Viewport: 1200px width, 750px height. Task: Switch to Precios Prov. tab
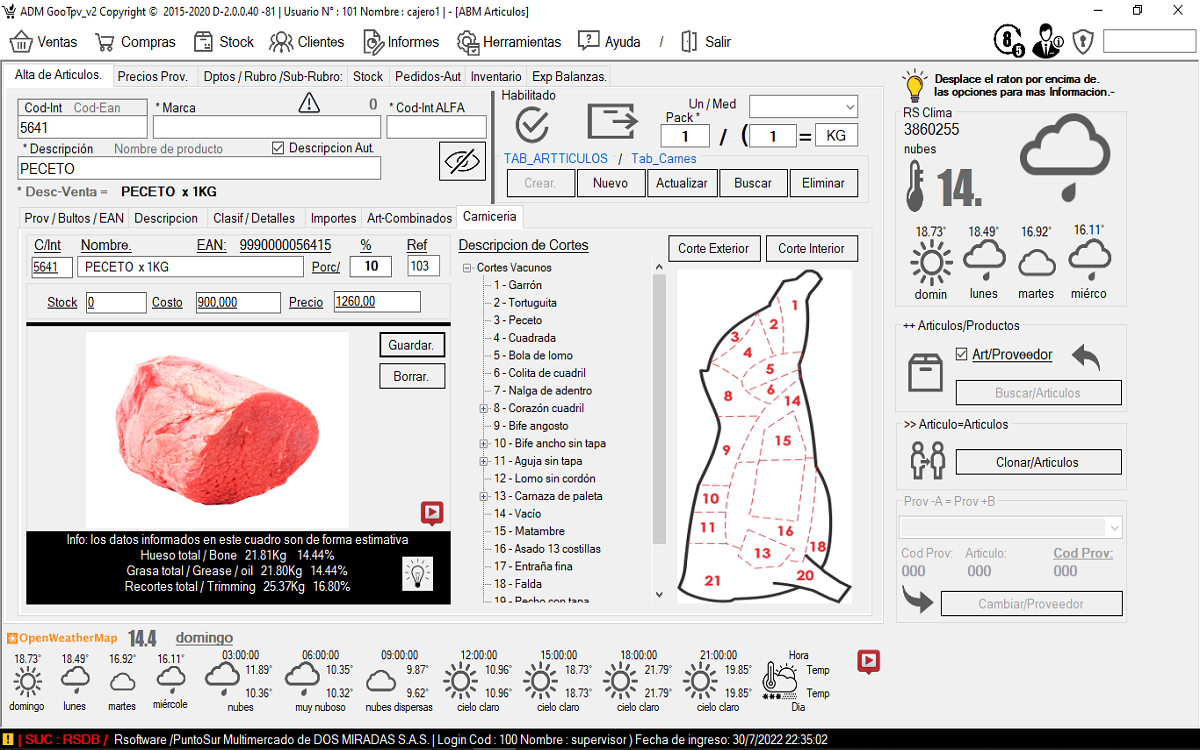click(152, 76)
